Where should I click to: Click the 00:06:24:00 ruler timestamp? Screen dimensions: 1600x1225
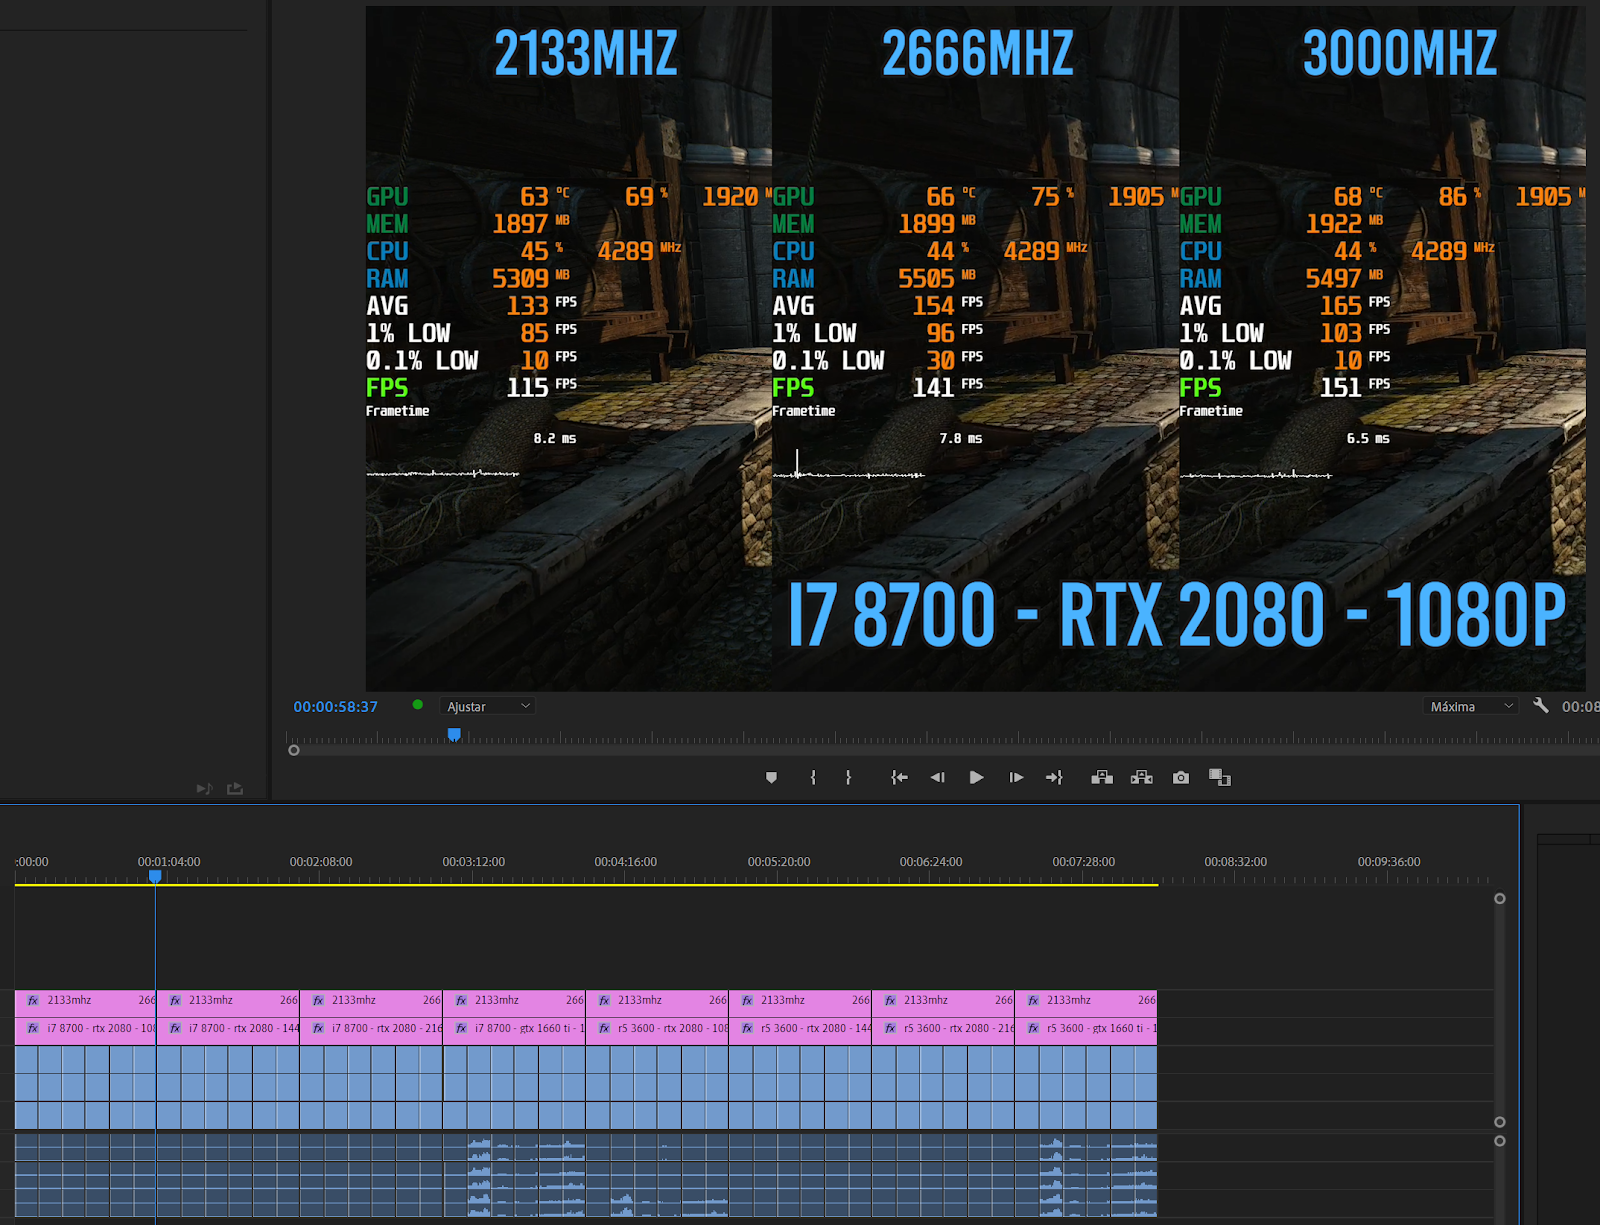931,861
